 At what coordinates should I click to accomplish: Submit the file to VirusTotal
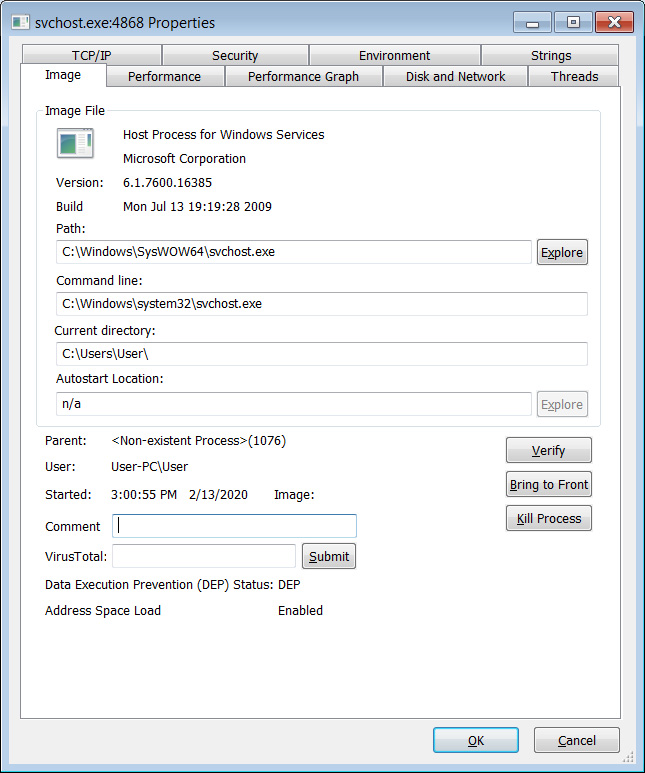click(x=329, y=556)
